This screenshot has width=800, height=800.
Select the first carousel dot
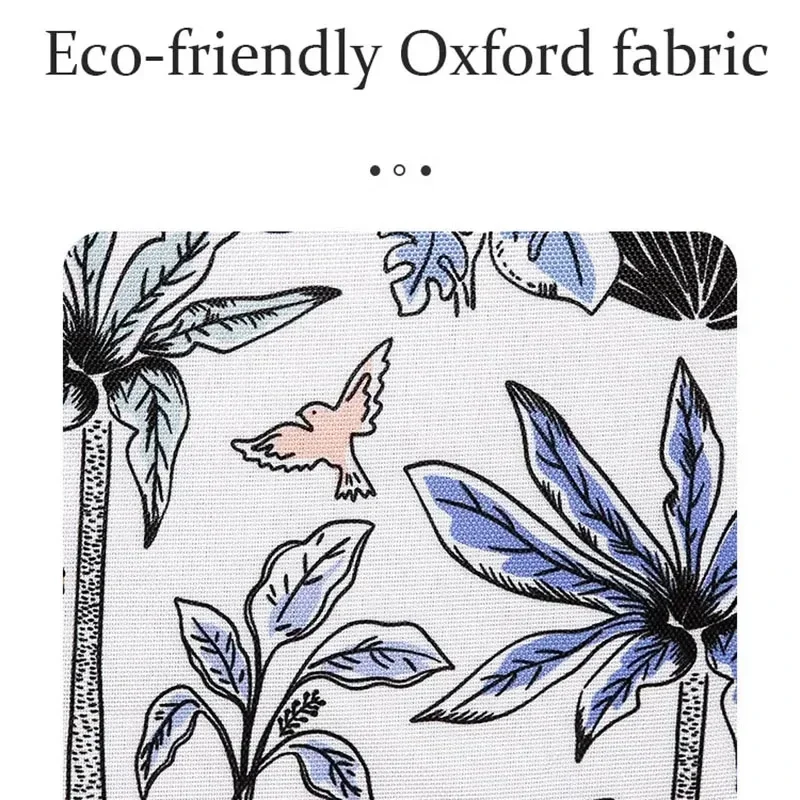click(375, 170)
